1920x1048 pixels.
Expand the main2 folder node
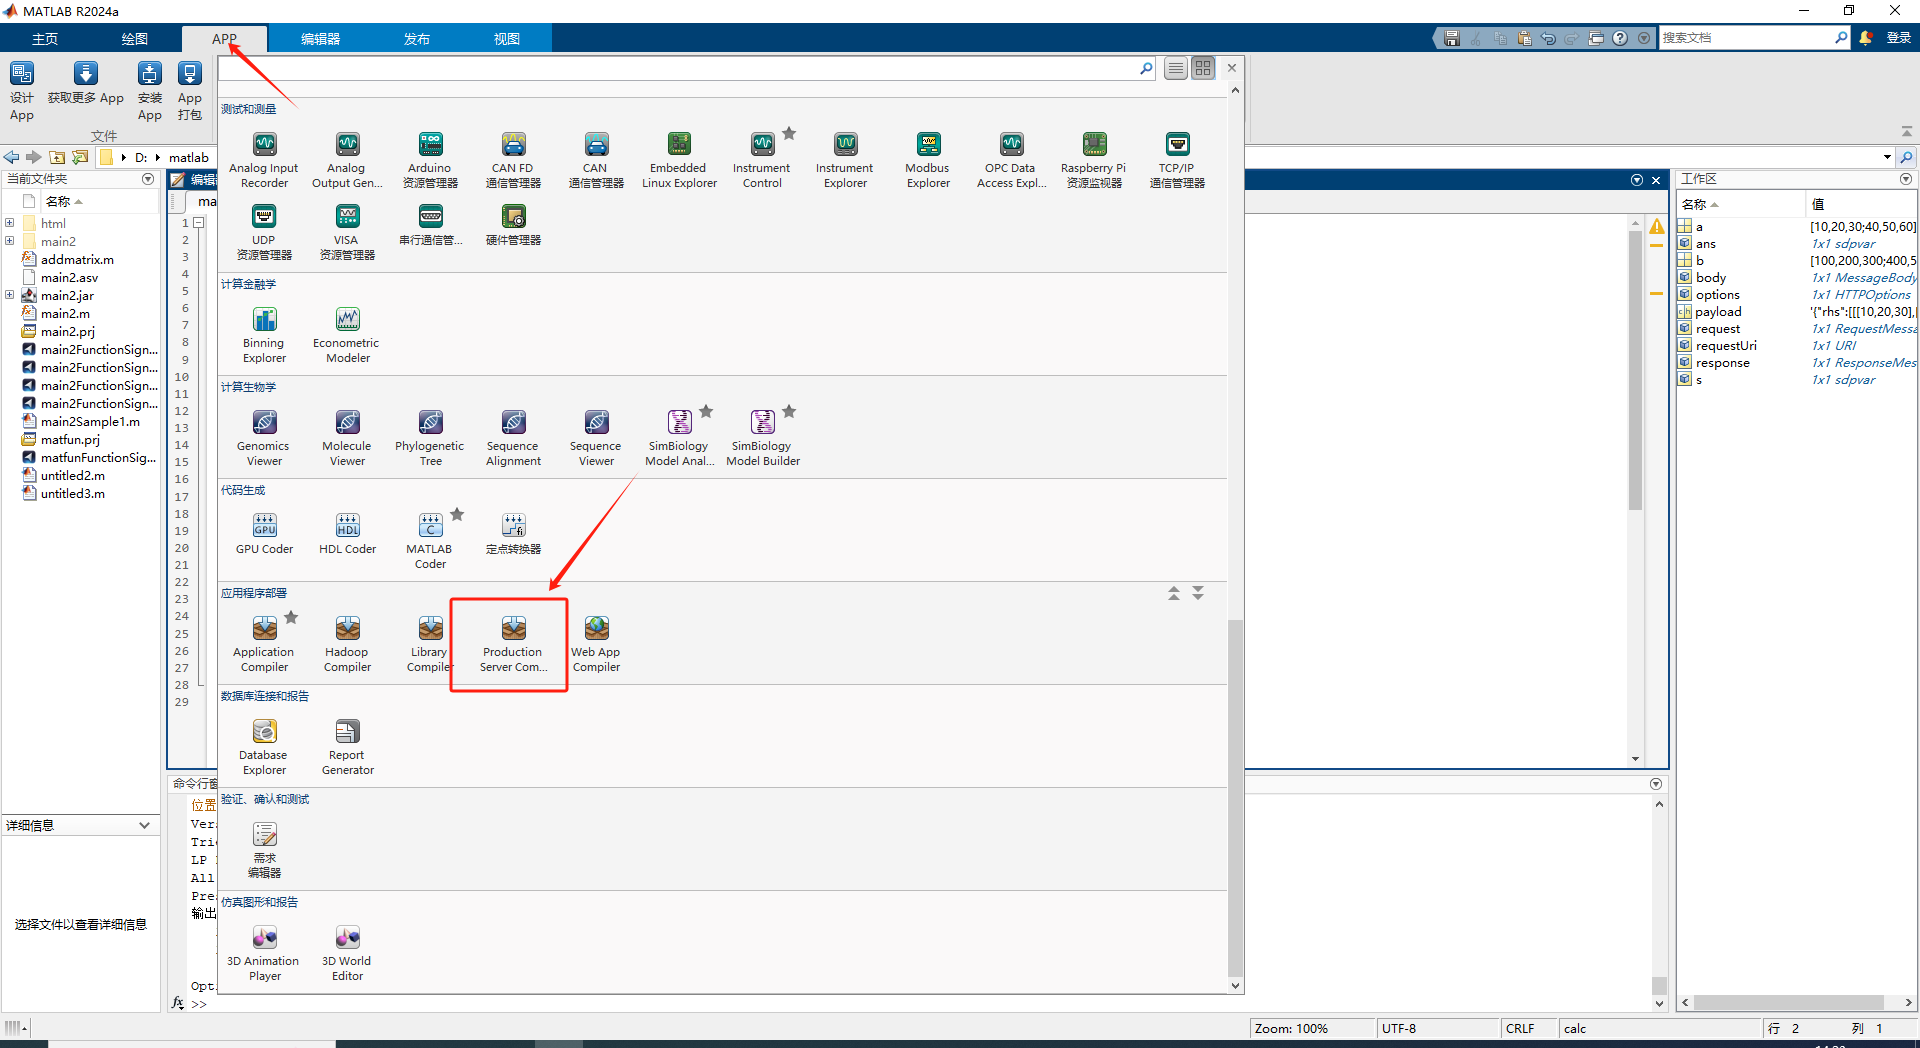tap(9, 241)
